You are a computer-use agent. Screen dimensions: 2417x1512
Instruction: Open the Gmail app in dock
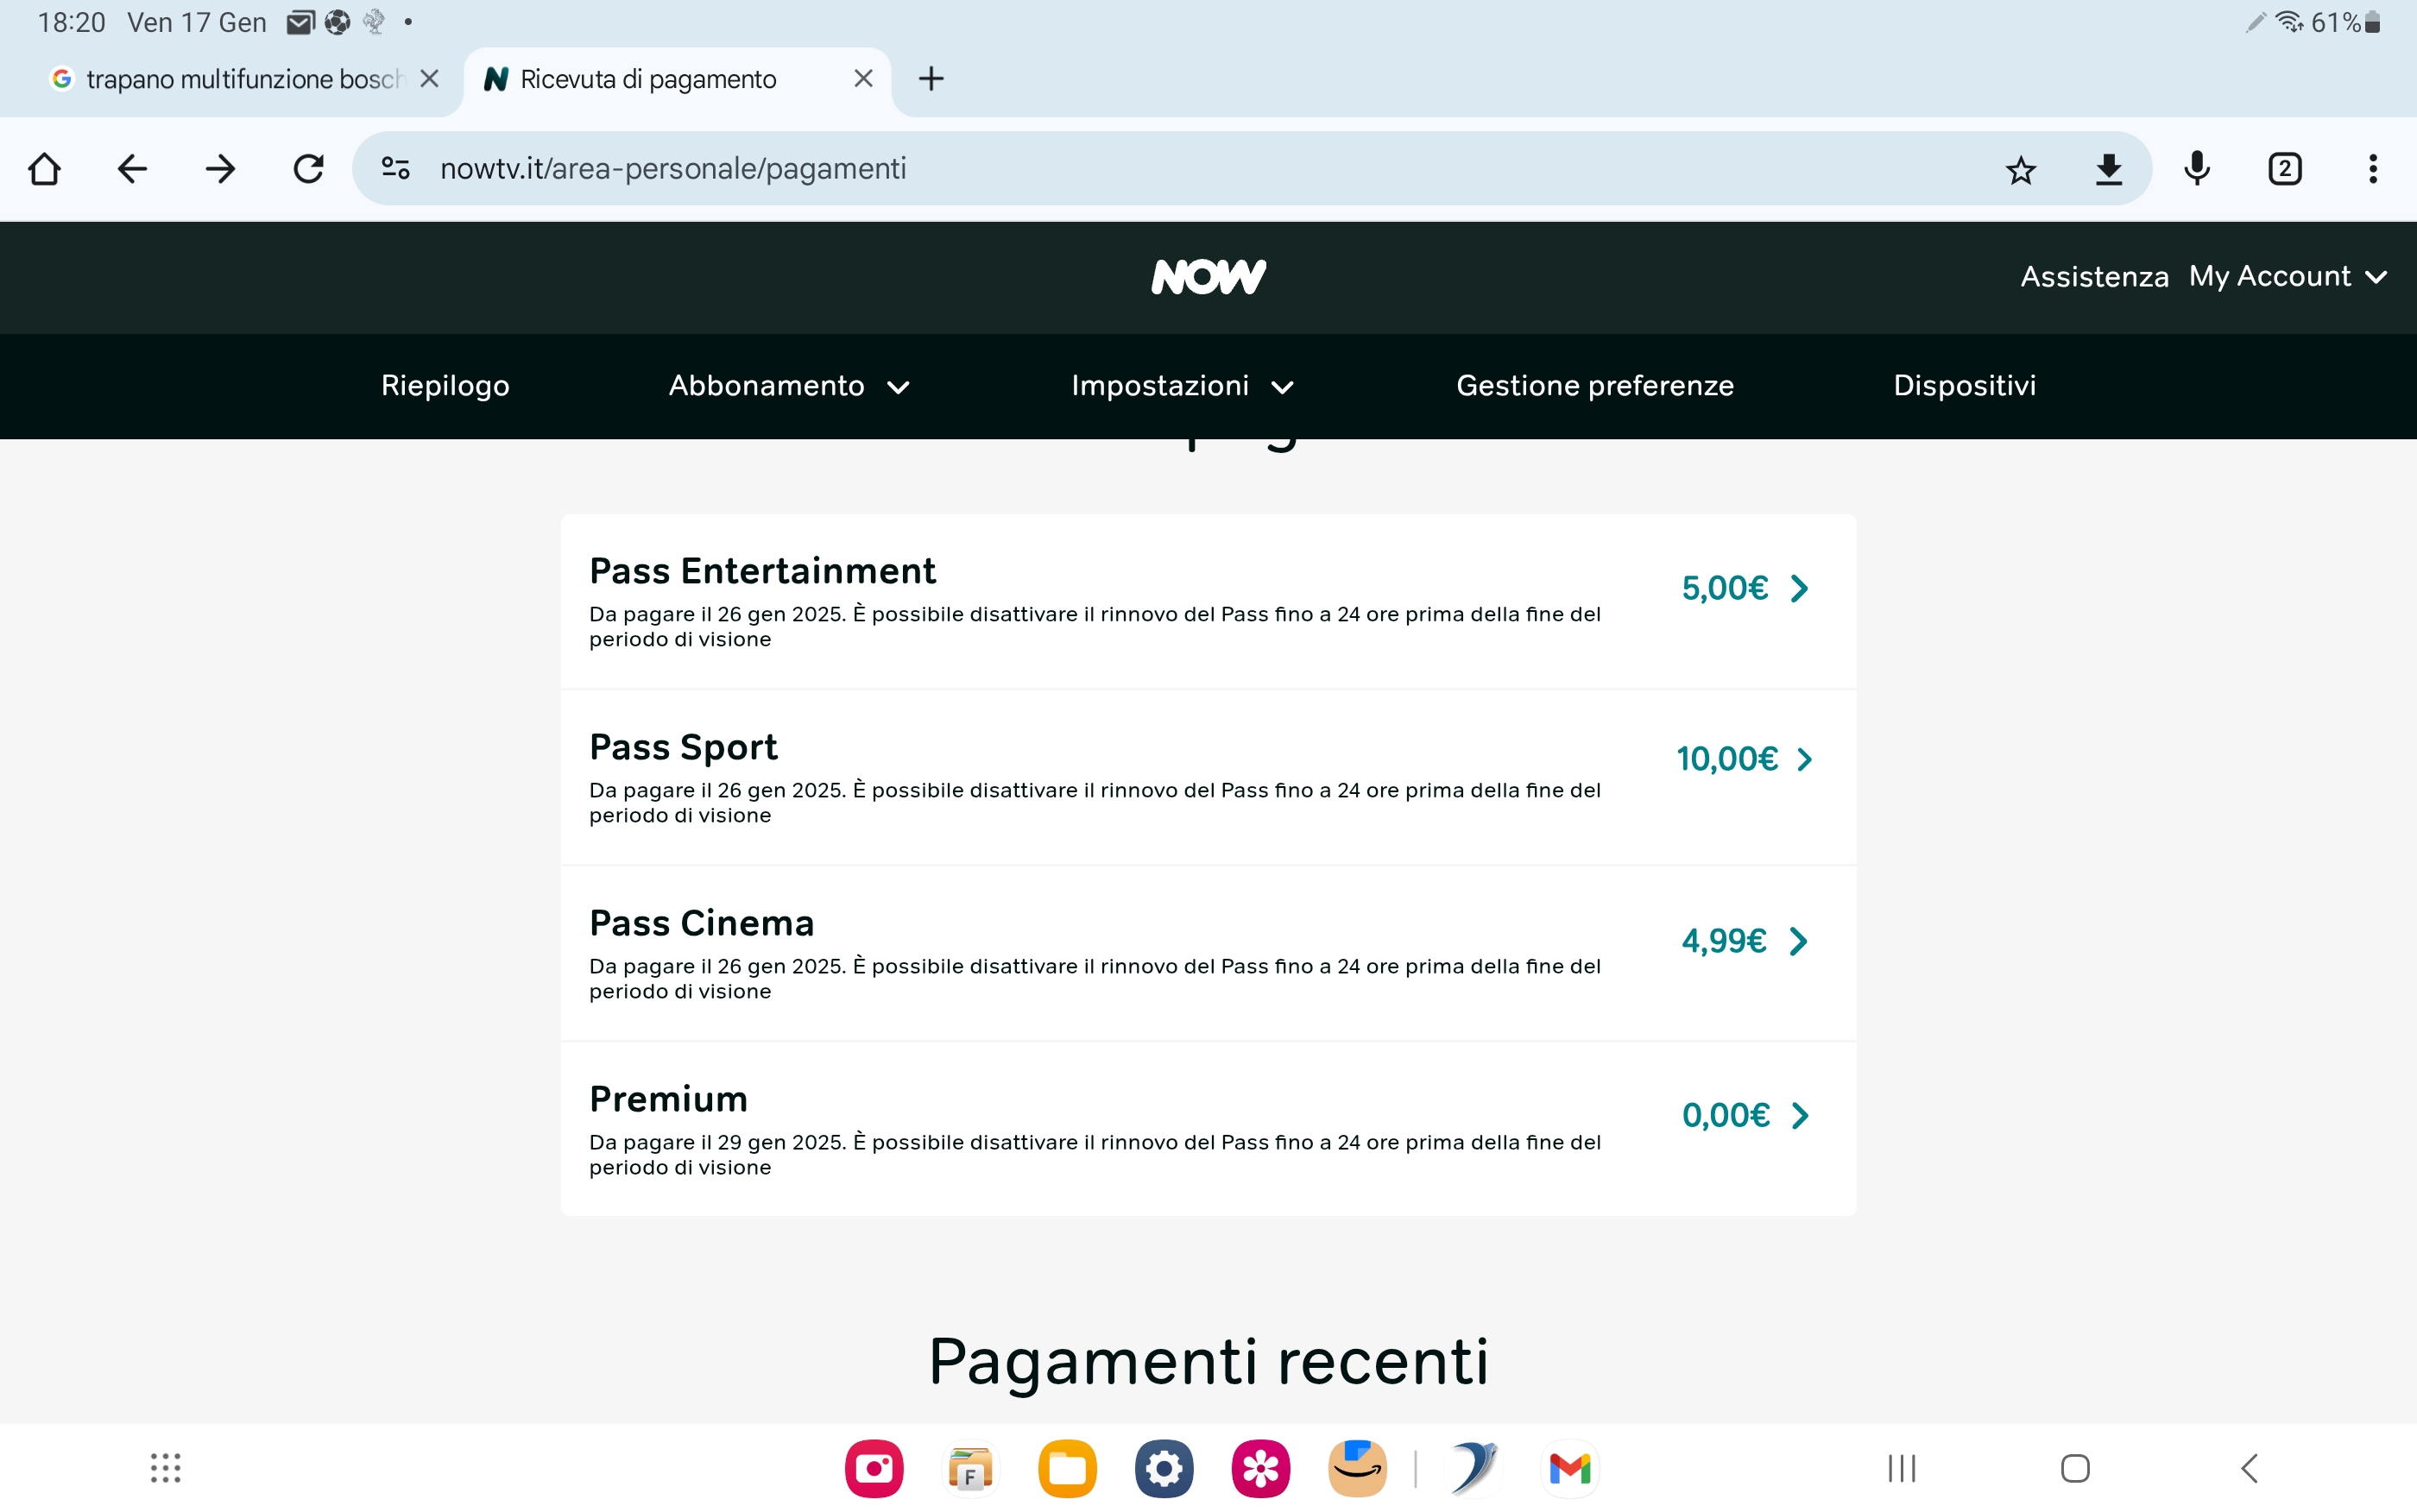coord(1570,1468)
